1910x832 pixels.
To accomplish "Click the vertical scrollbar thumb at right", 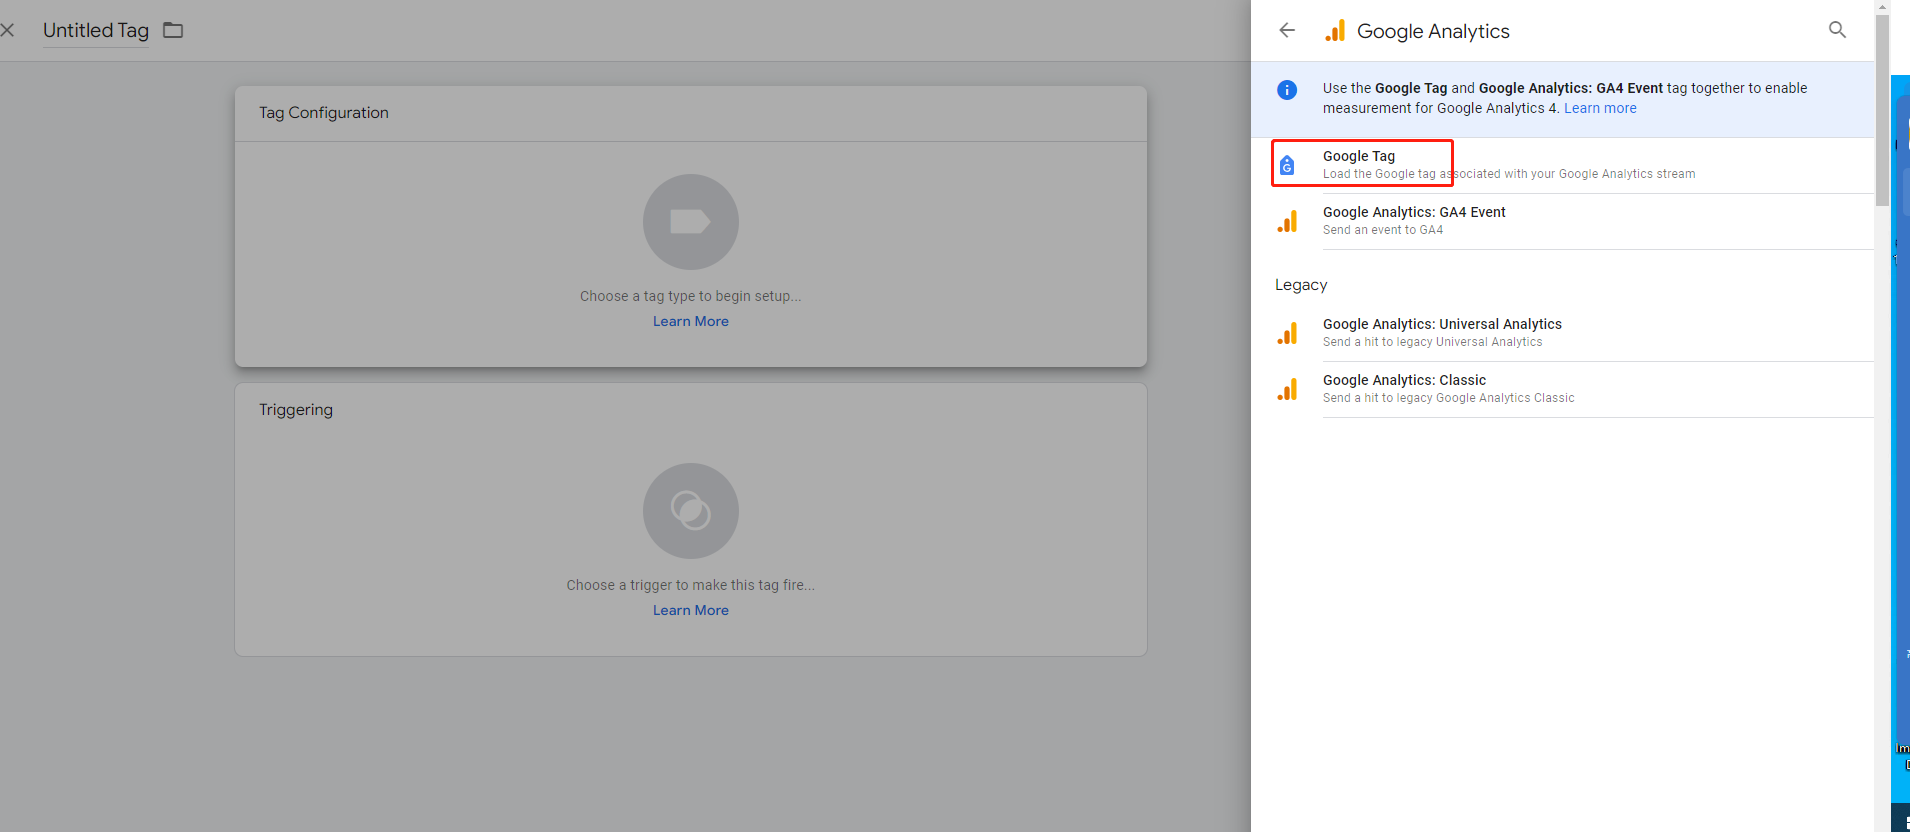I will tap(1882, 110).
